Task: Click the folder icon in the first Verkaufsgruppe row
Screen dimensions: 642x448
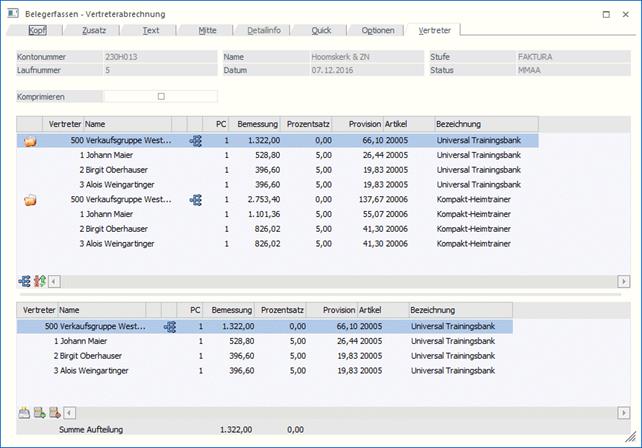Action: 30,142
